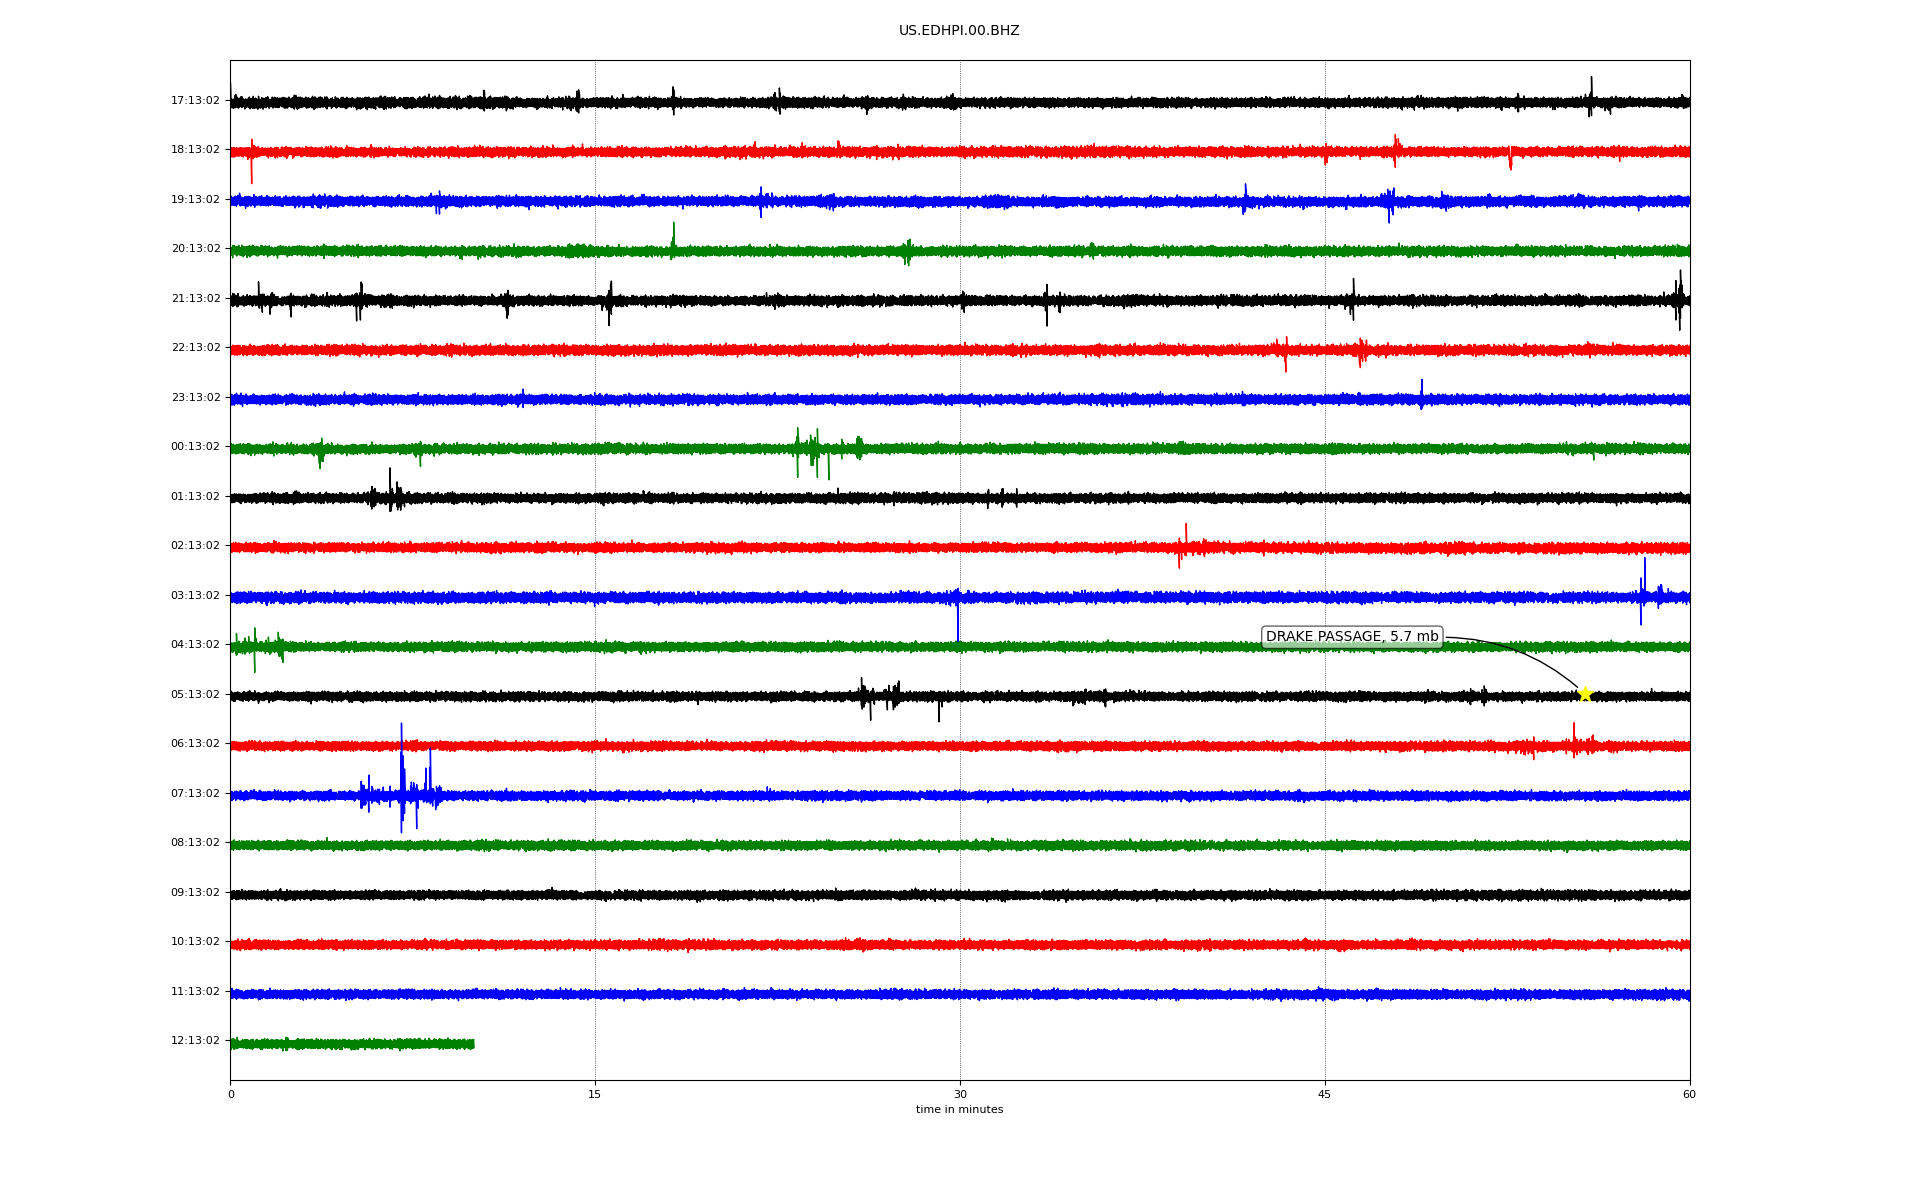Click the x-axis tick label 15
This screenshot has height=1200, width=1920.
(x=595, y=1095)
